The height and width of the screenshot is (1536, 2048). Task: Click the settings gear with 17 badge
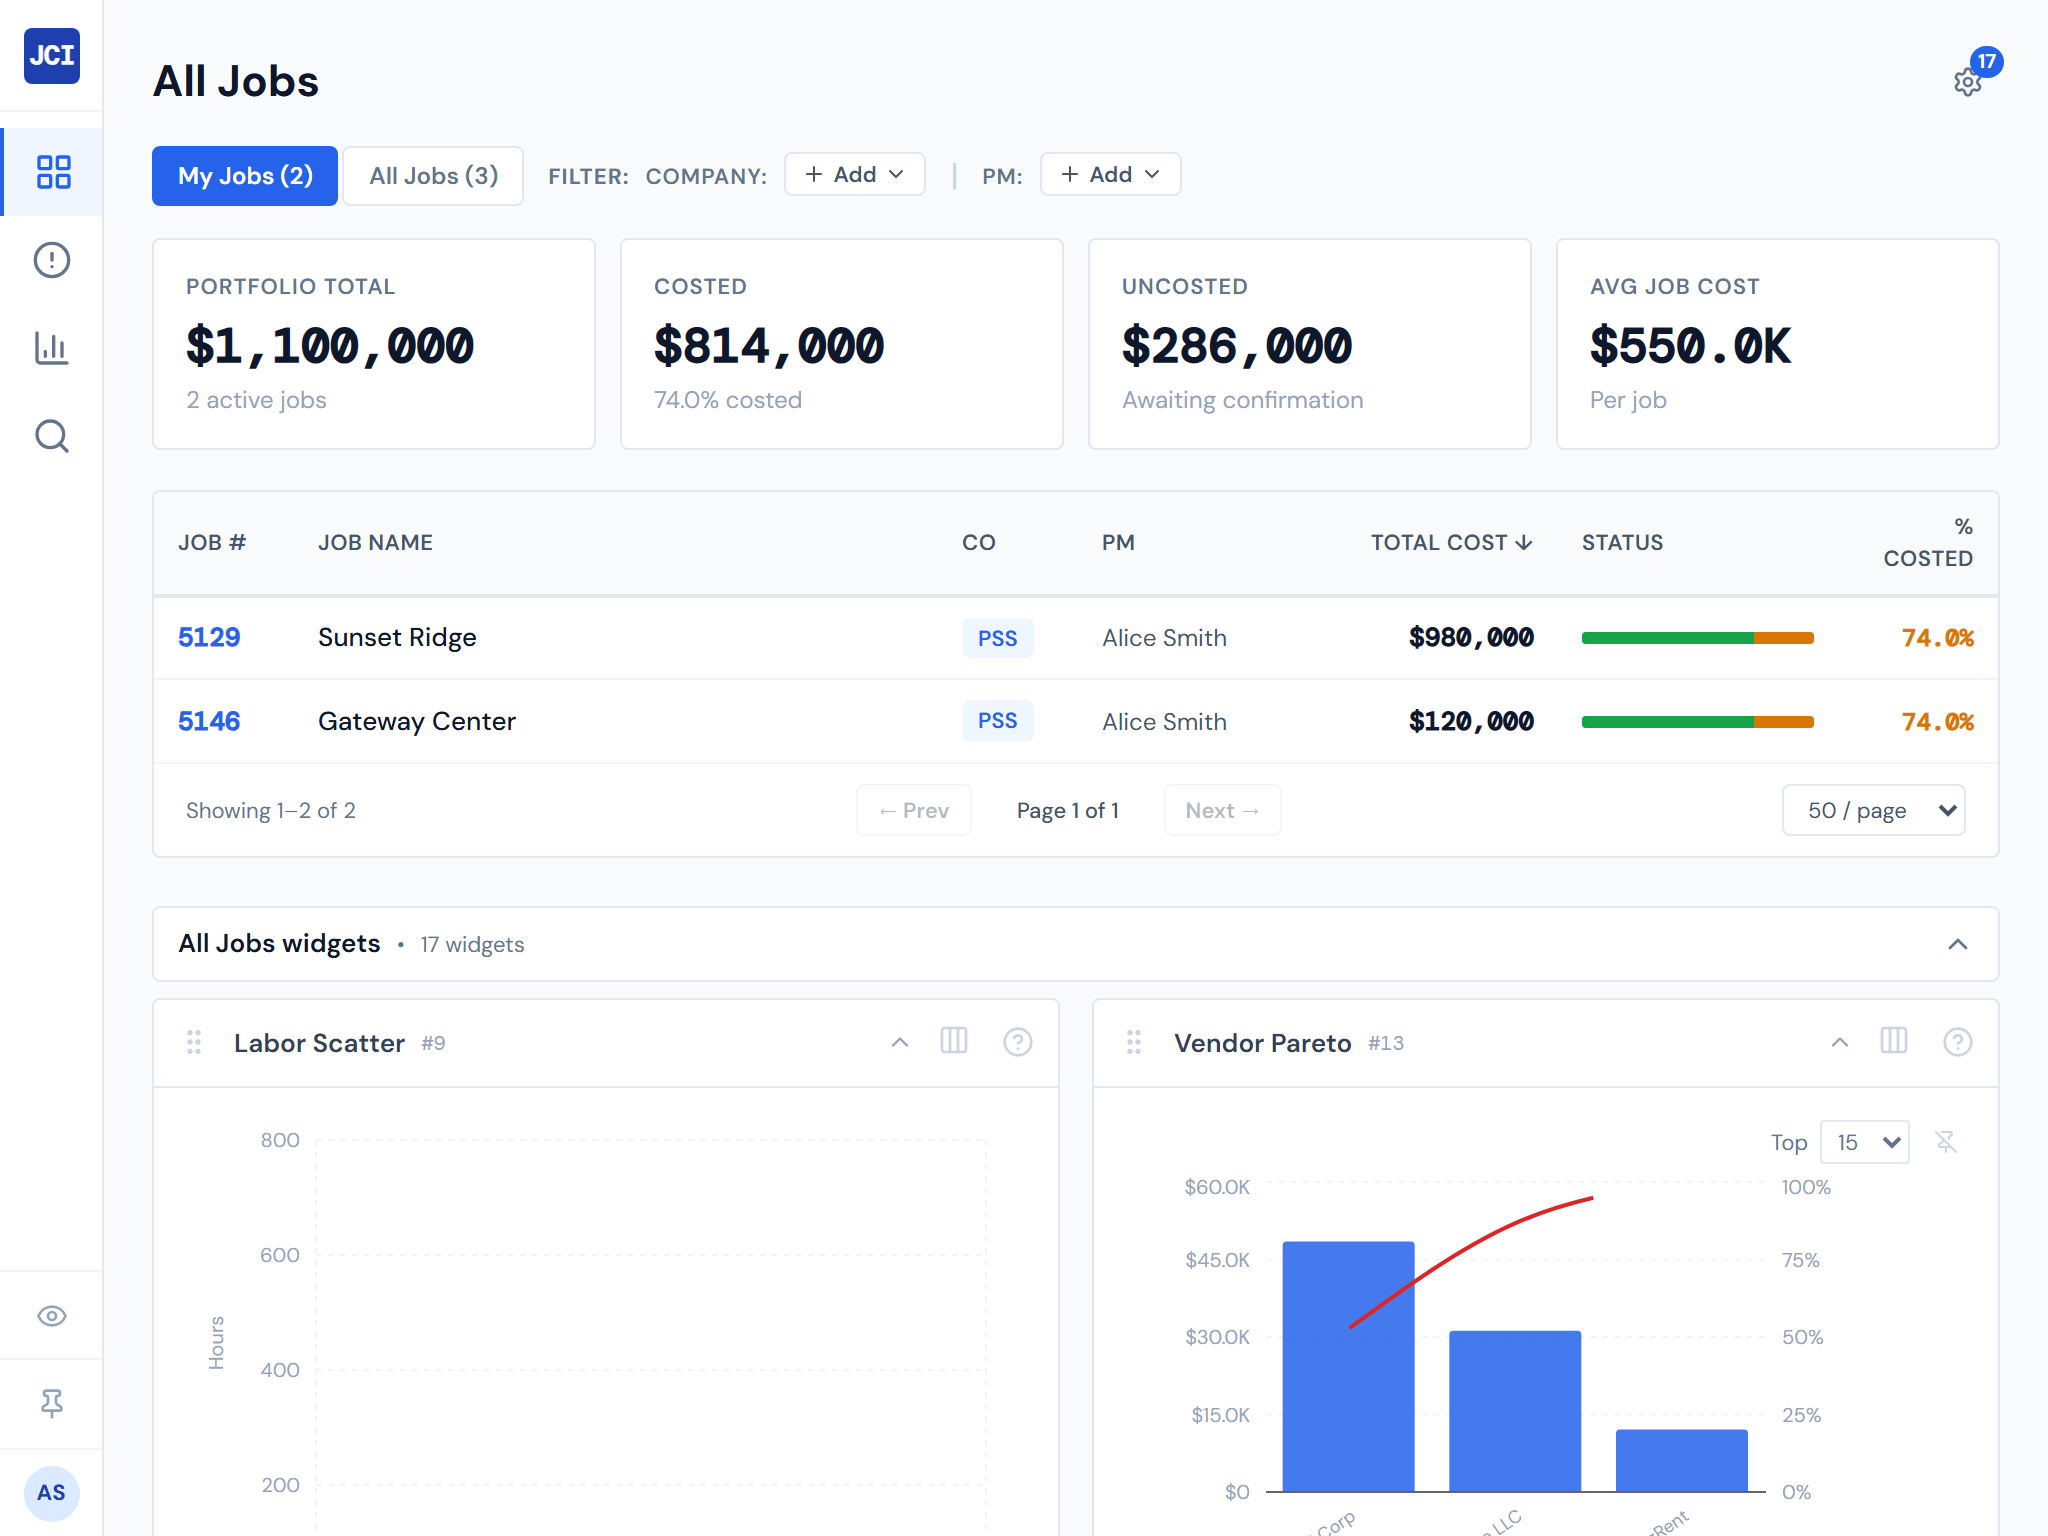(x=1967, y=82)
